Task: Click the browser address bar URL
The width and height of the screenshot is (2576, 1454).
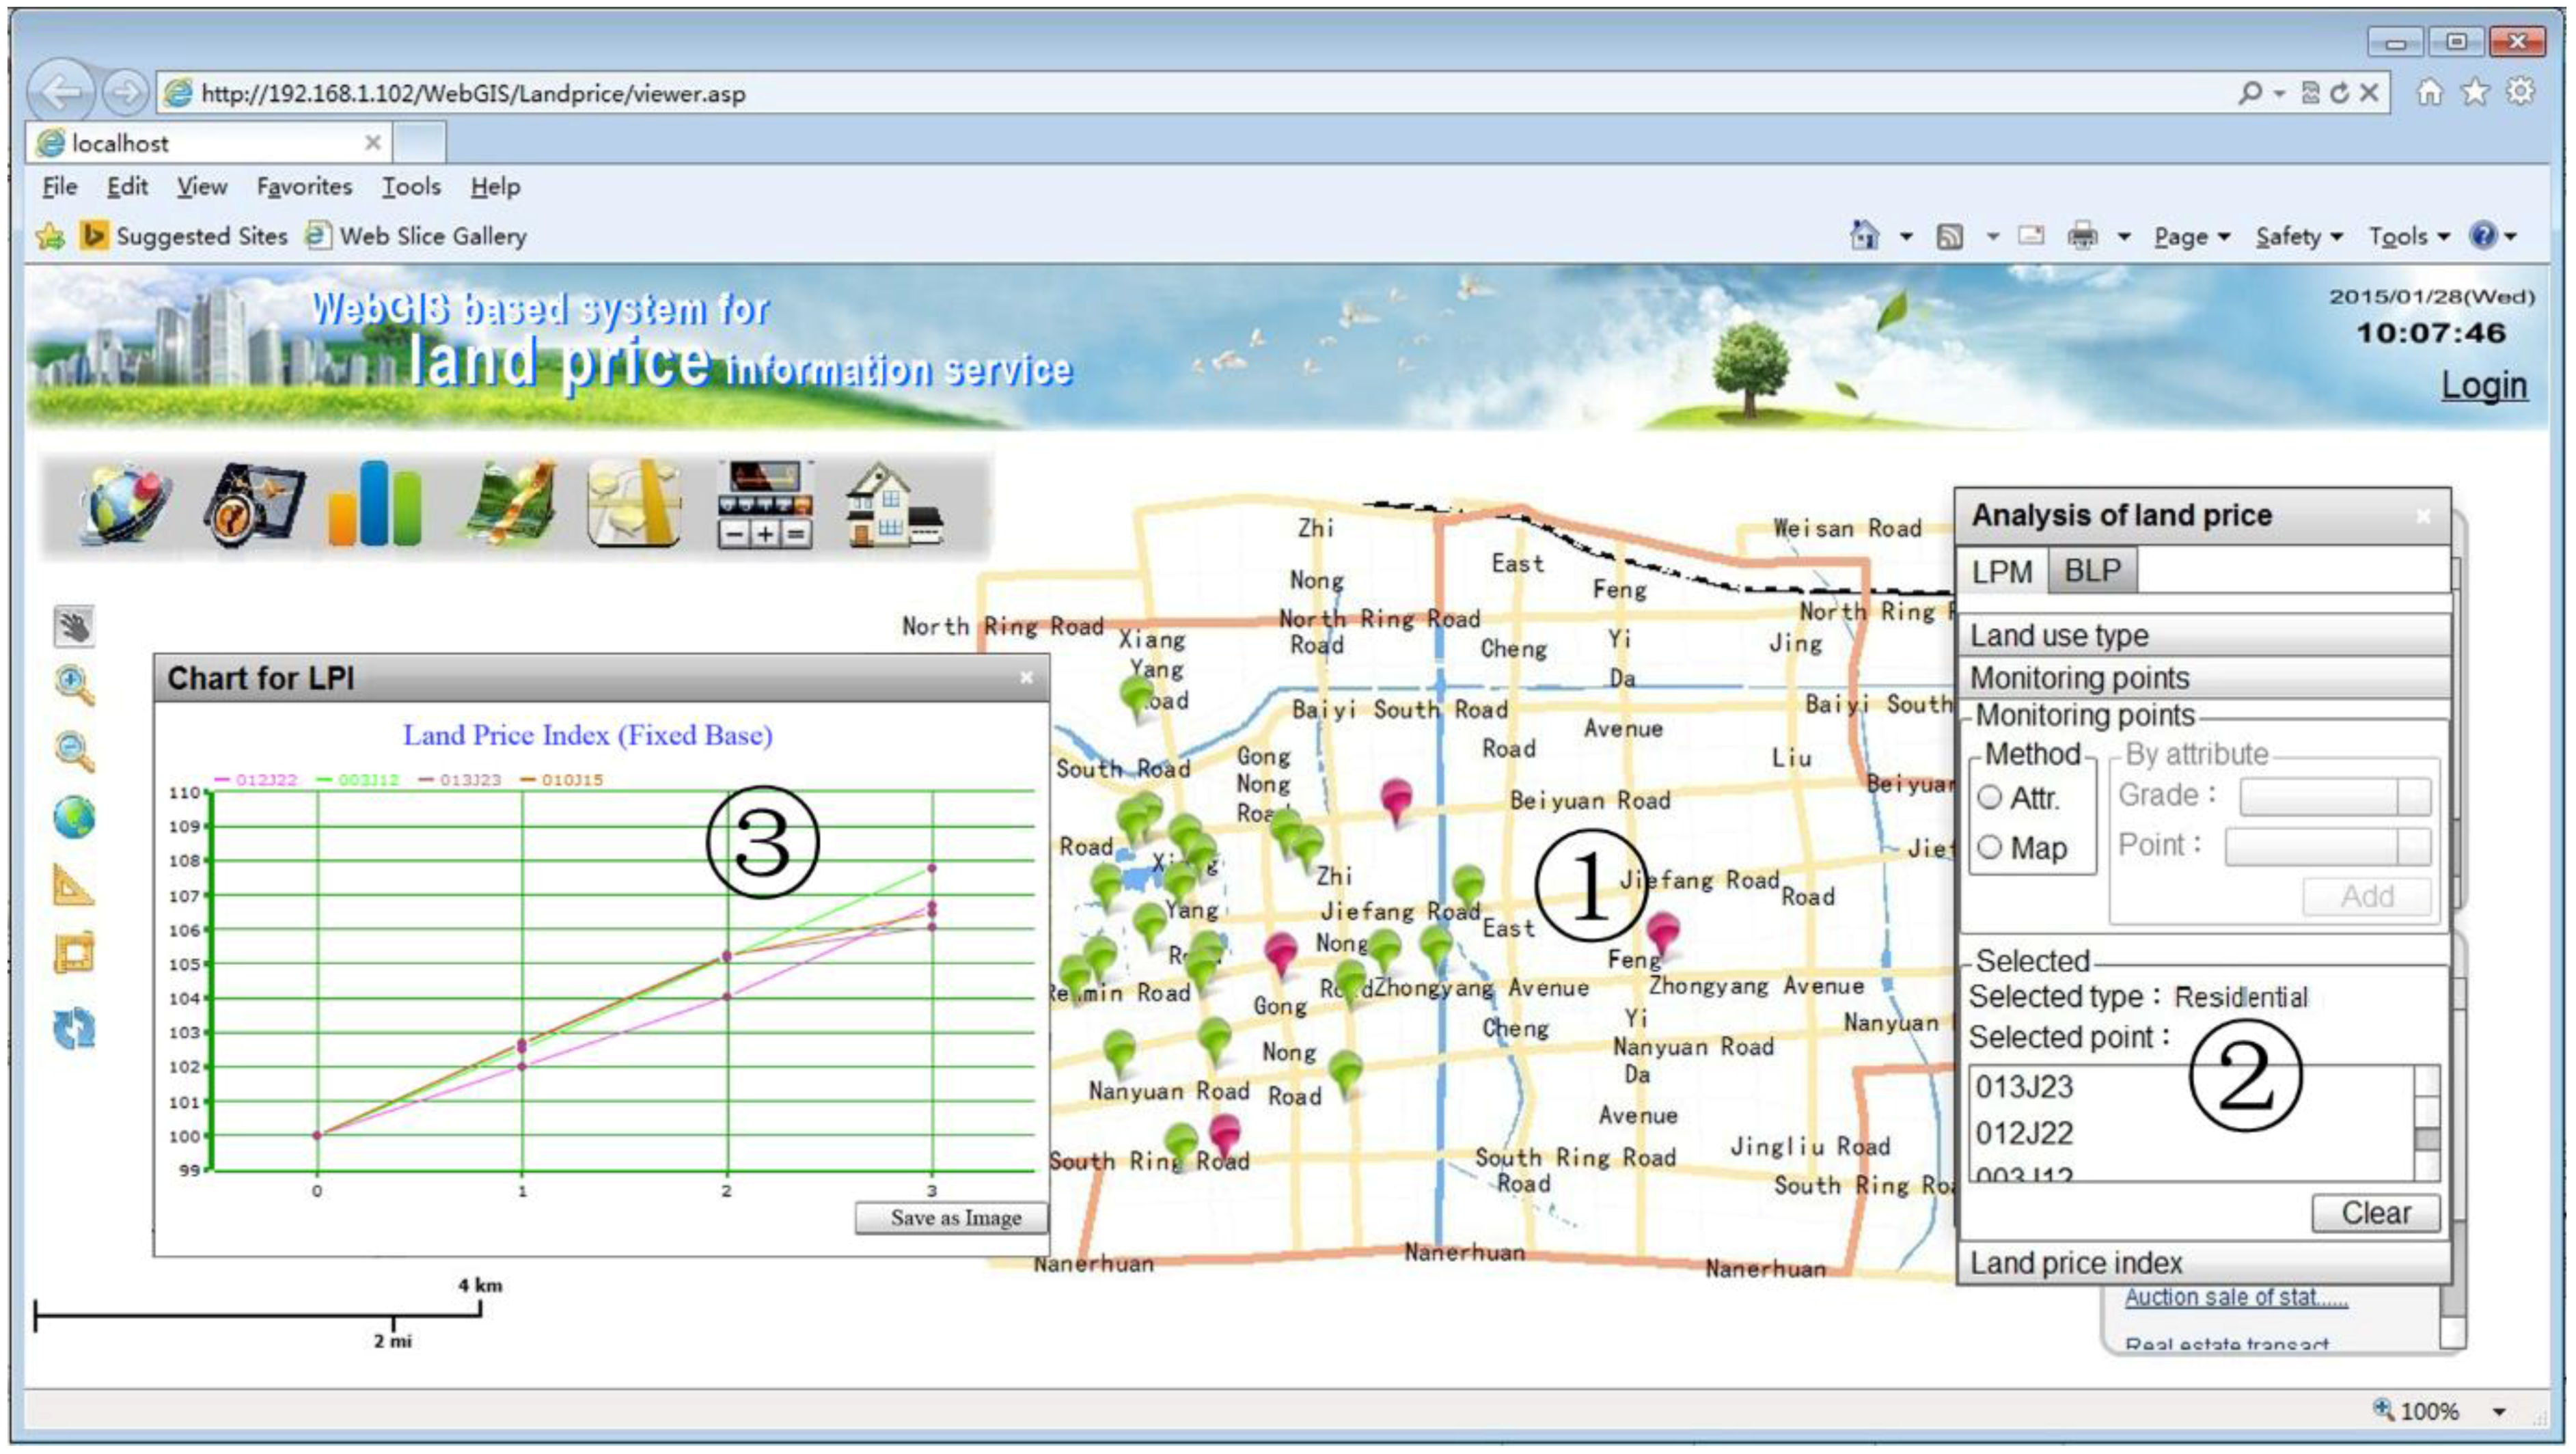Action: click(x=474, y=93)
